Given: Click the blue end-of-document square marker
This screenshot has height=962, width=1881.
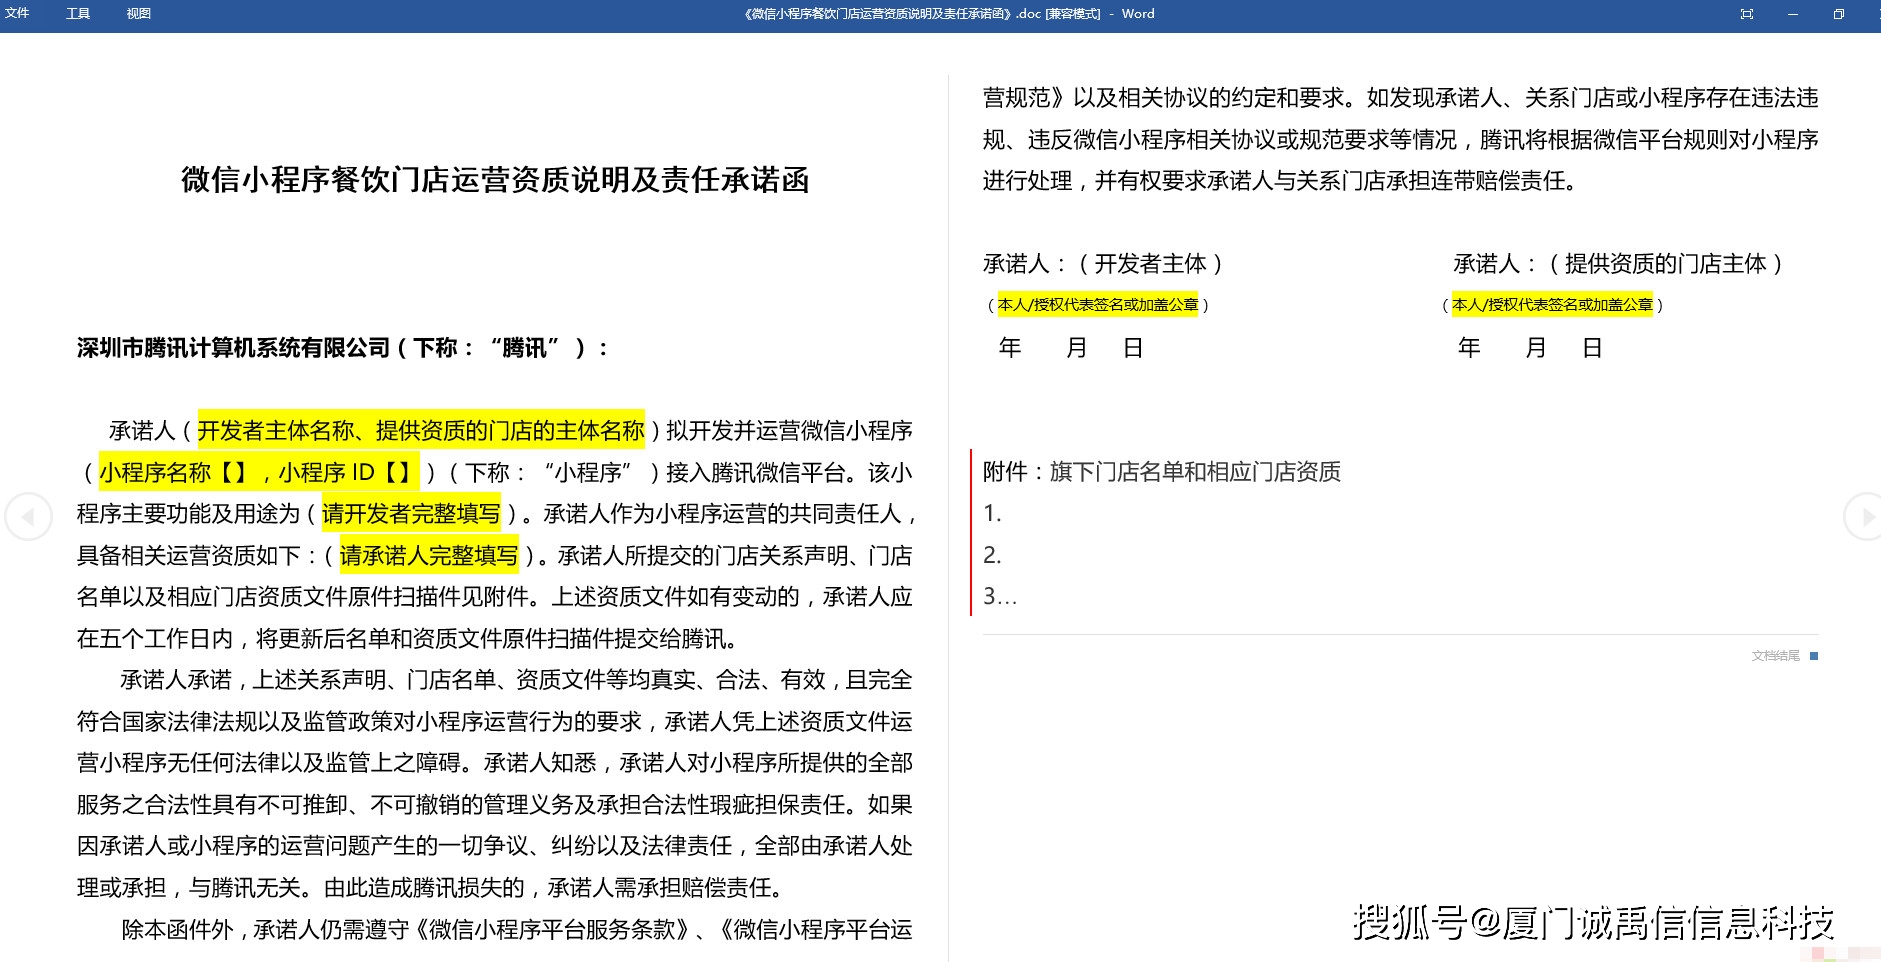Looking at the screenshot, I should [x=1814, y=656].
